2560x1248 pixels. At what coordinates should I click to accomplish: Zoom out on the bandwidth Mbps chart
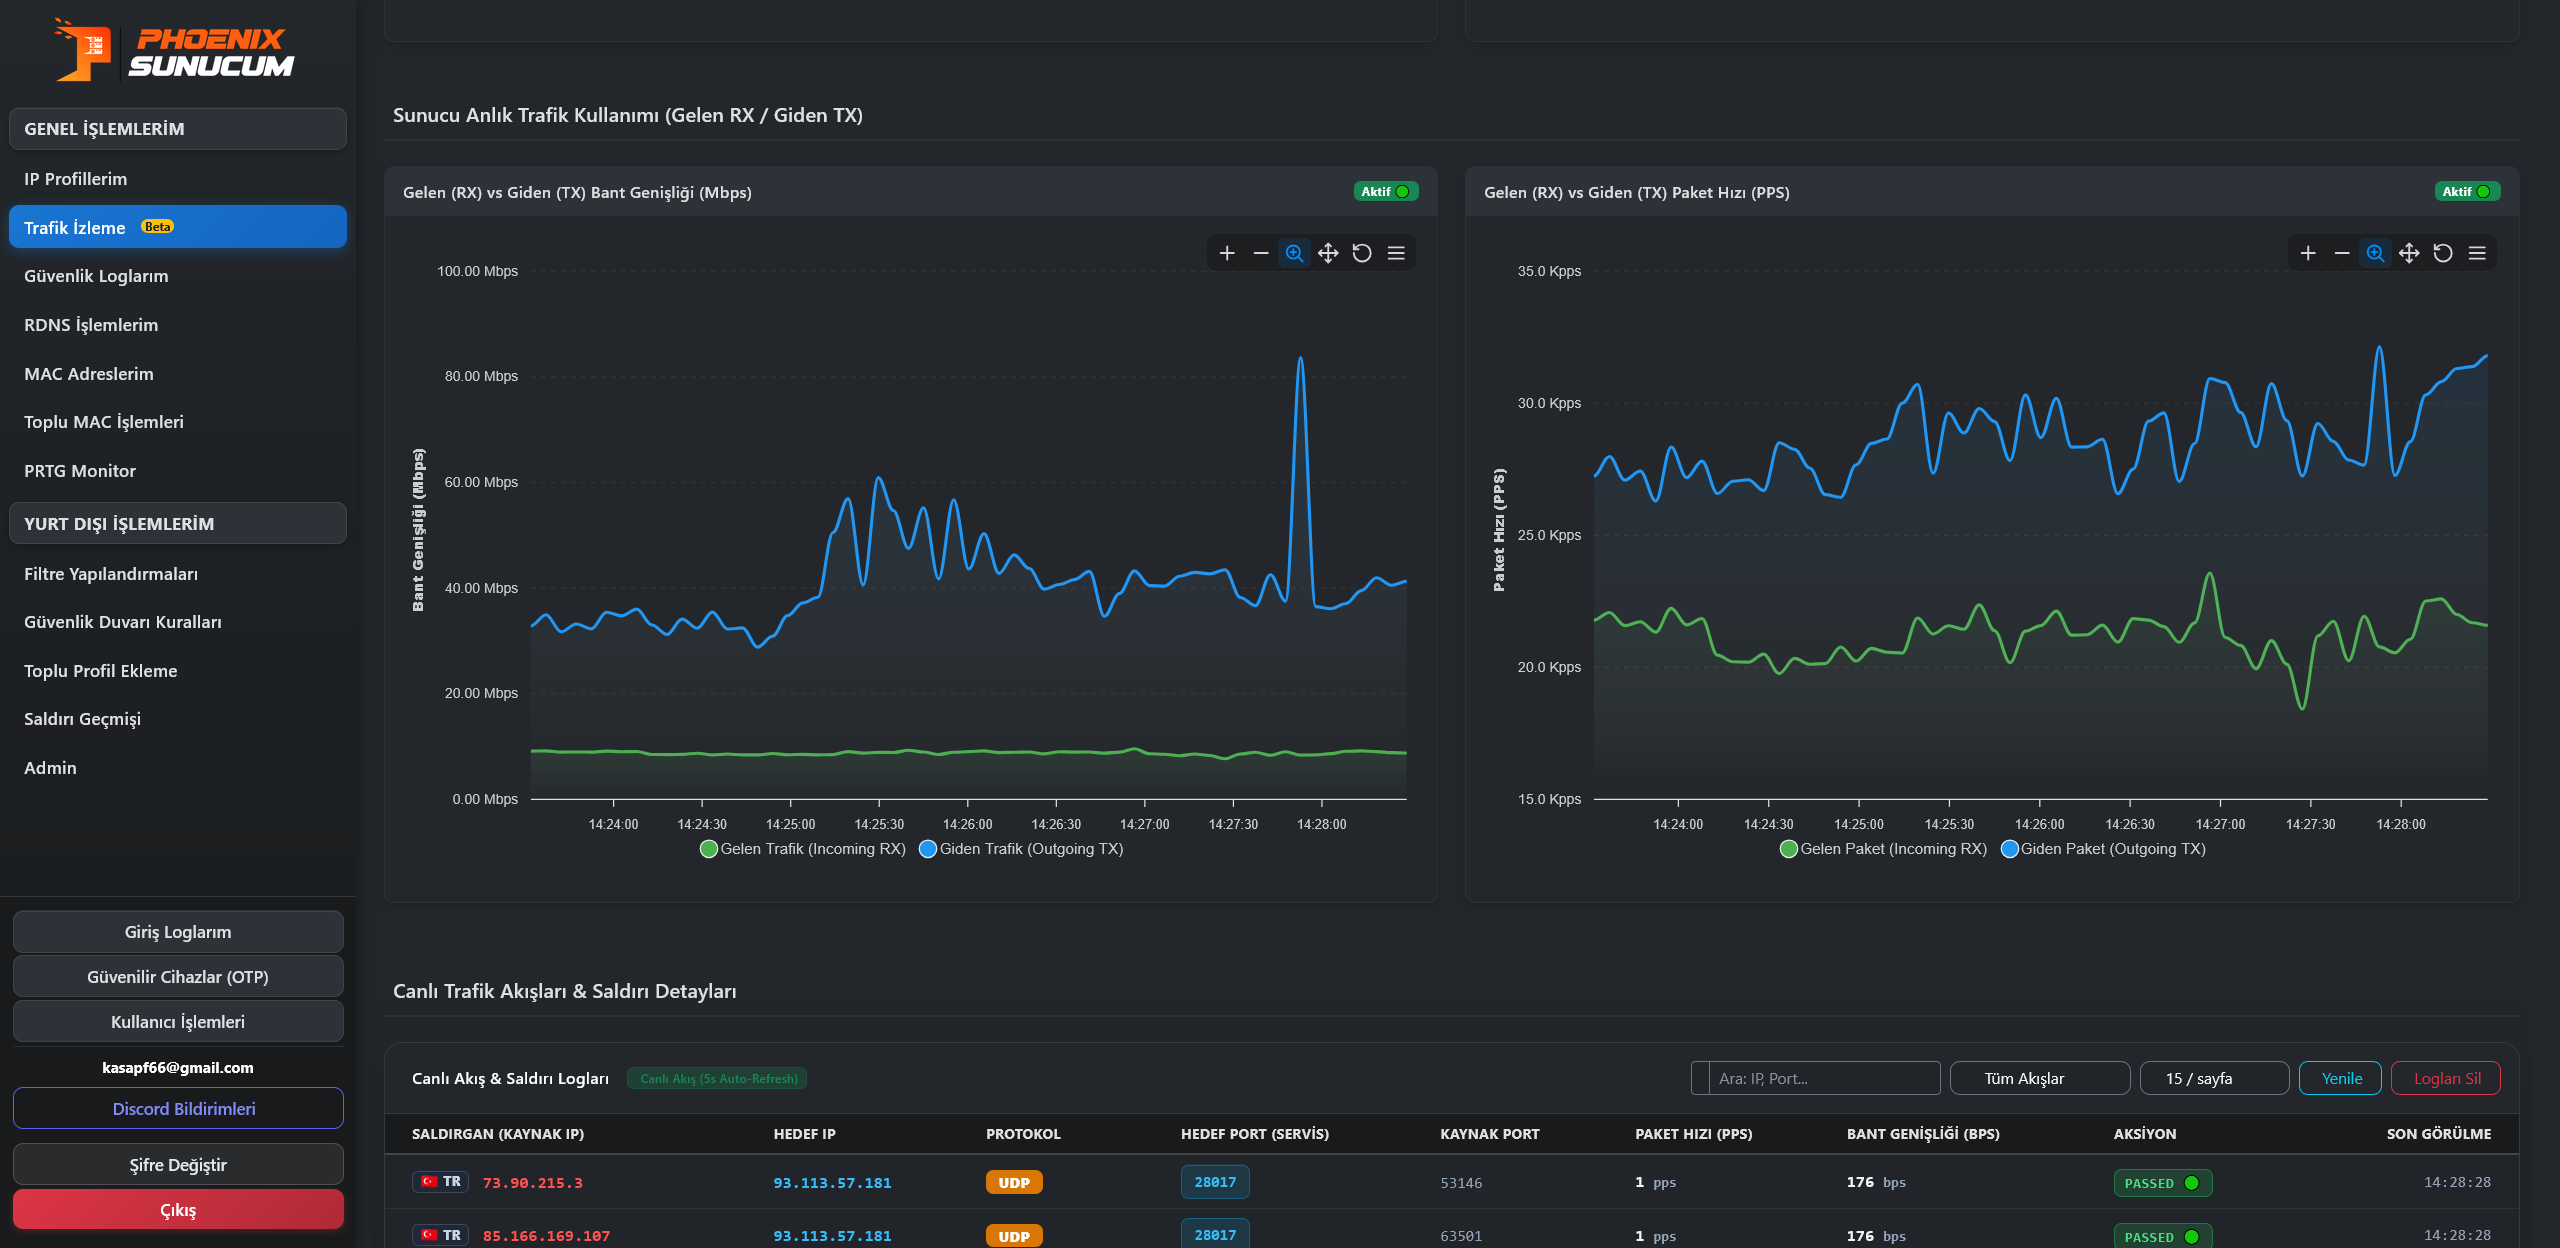(x=1261, y=253)
